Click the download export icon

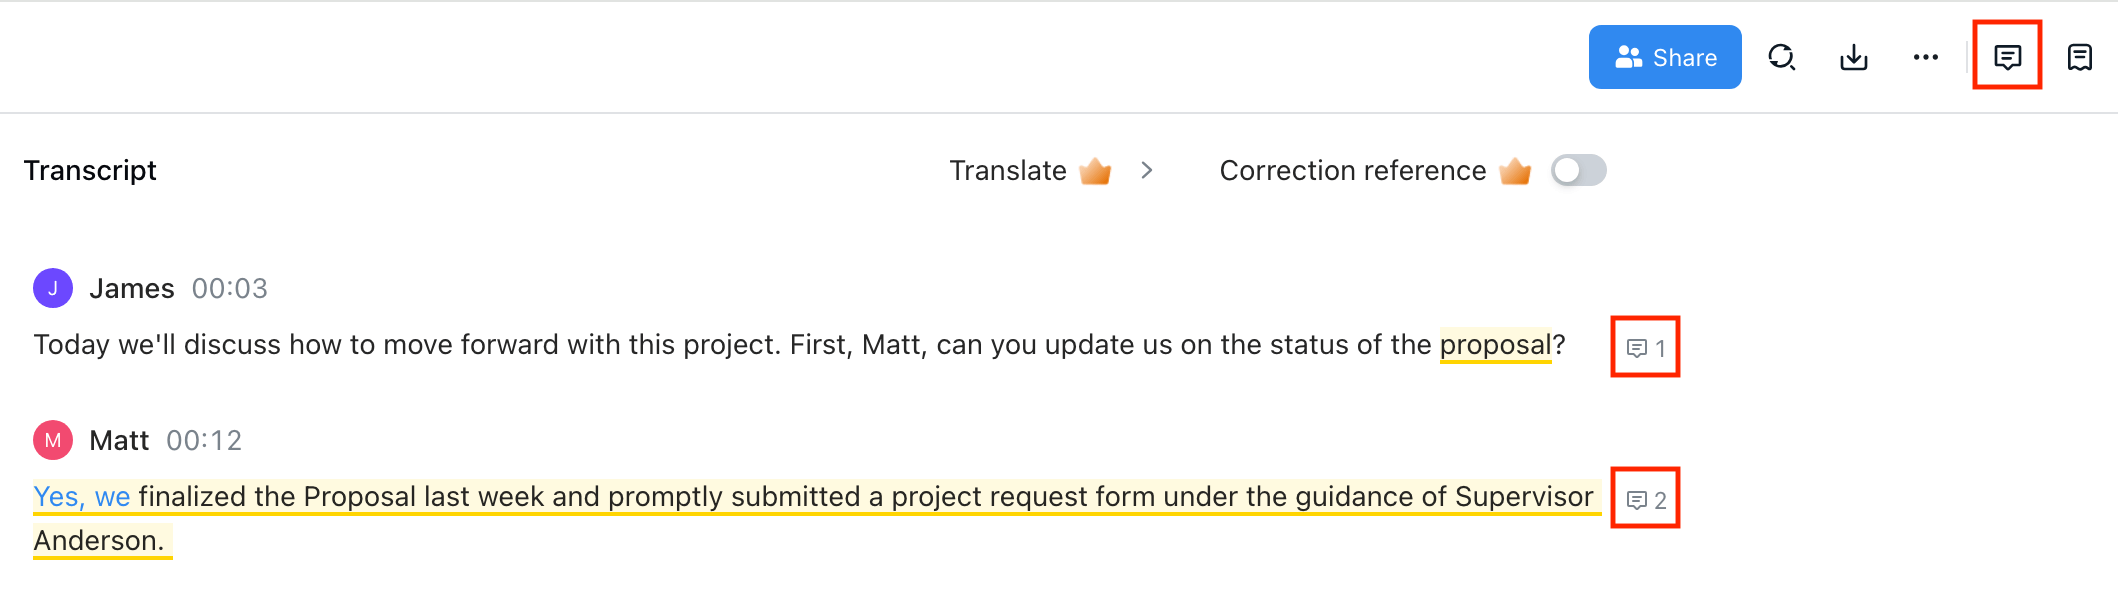[1853, 57]
